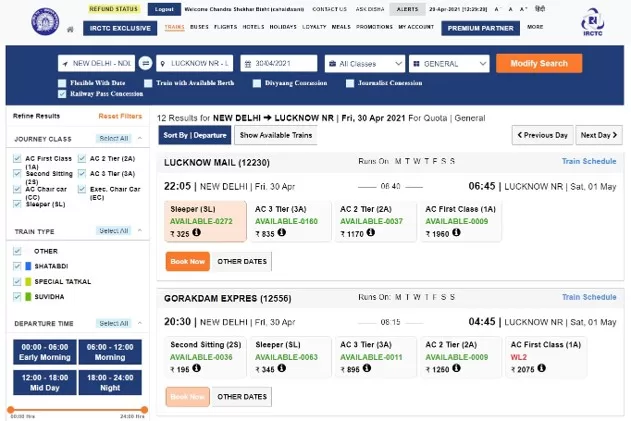Increase font size with A+
Image resolution: width=631 pixels, height=421 pixels.
point(523,9)
